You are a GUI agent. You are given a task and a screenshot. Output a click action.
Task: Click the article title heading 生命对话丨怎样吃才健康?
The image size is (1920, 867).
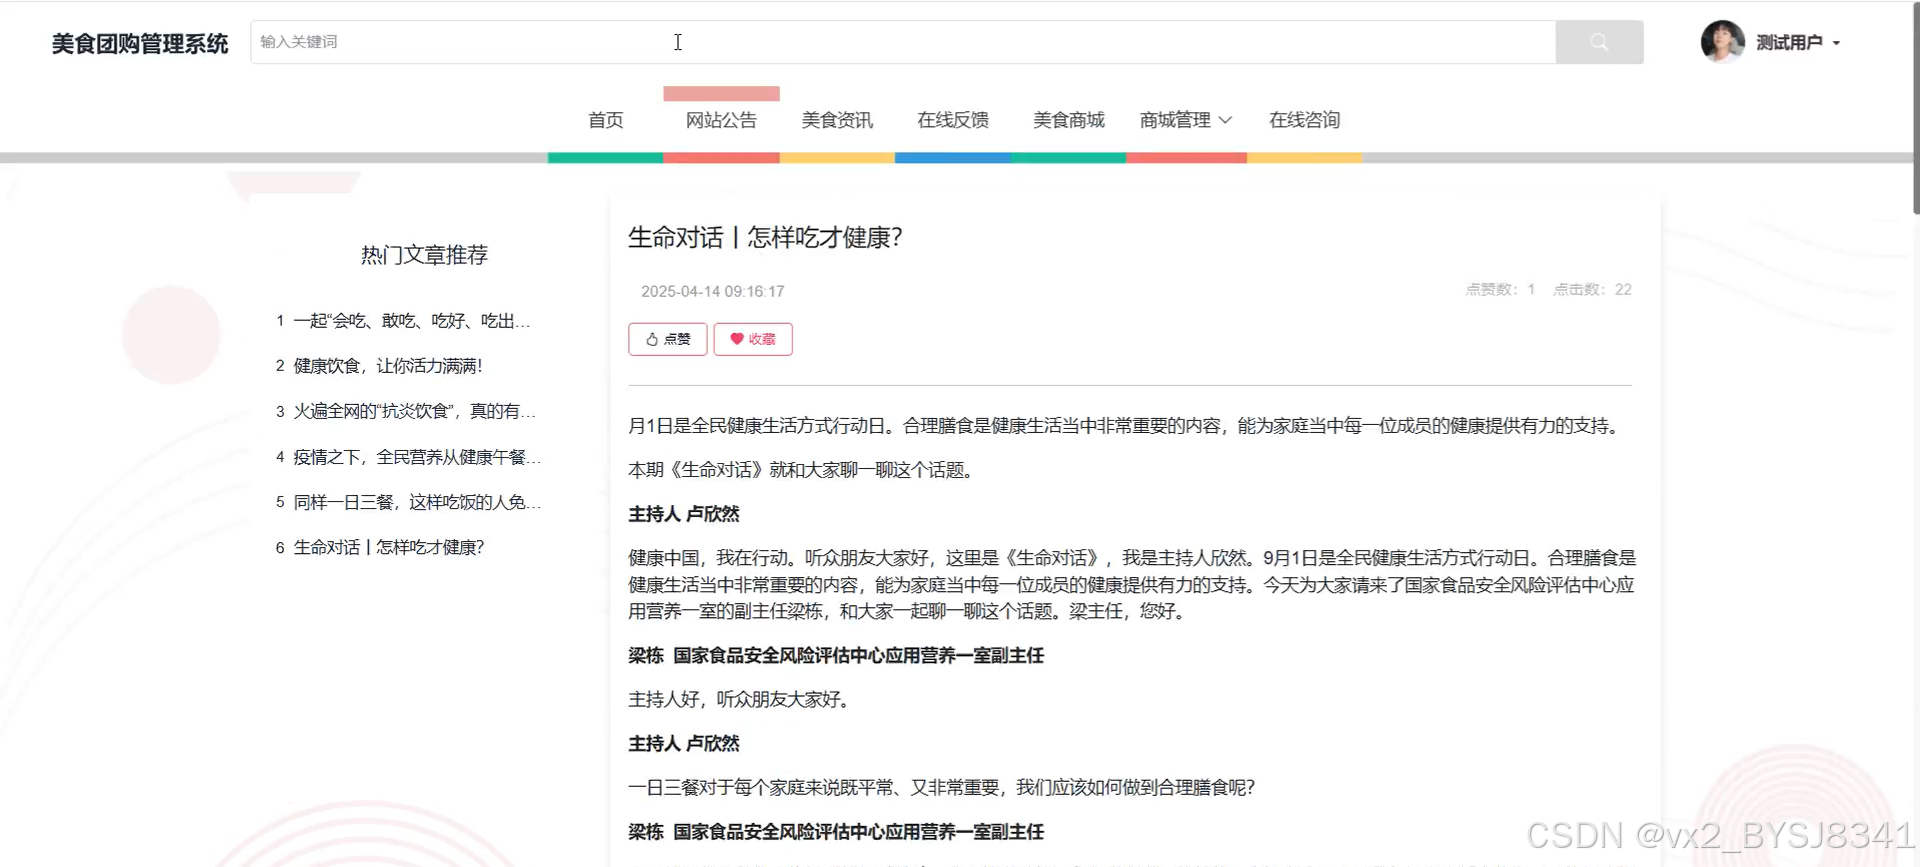pyautogui.click(x=765, y=238)
